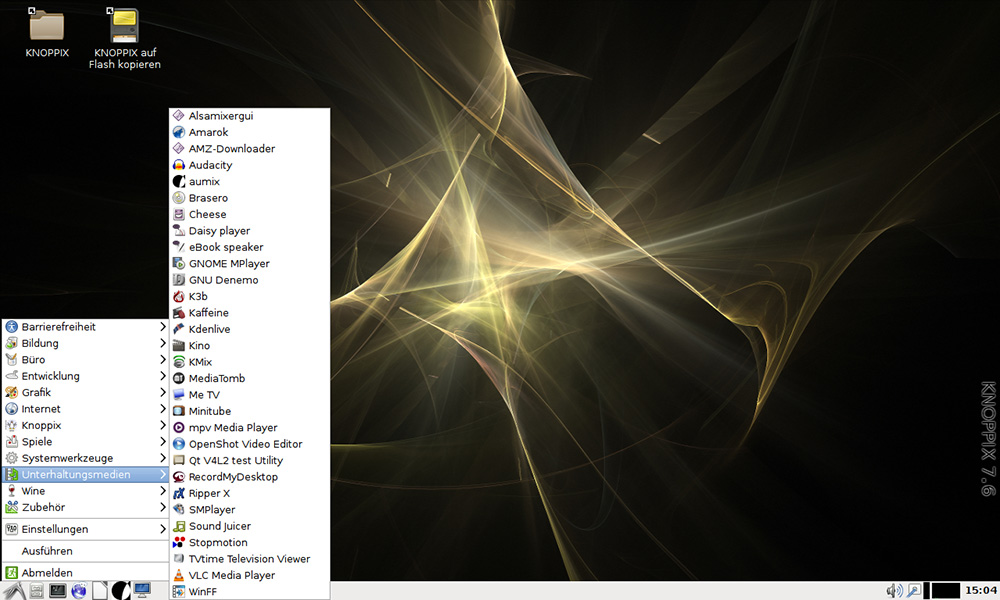Open the Systemwerkzeuge menu category
The height and width of the screenshot is (600, 1000).
coord(85,458)
